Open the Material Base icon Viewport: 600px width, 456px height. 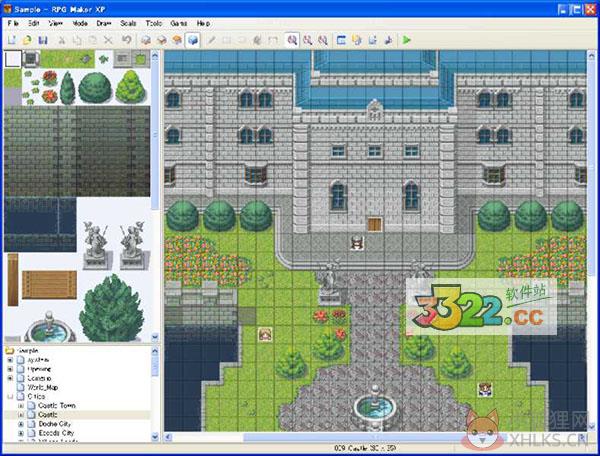click(x=357, y=40)
